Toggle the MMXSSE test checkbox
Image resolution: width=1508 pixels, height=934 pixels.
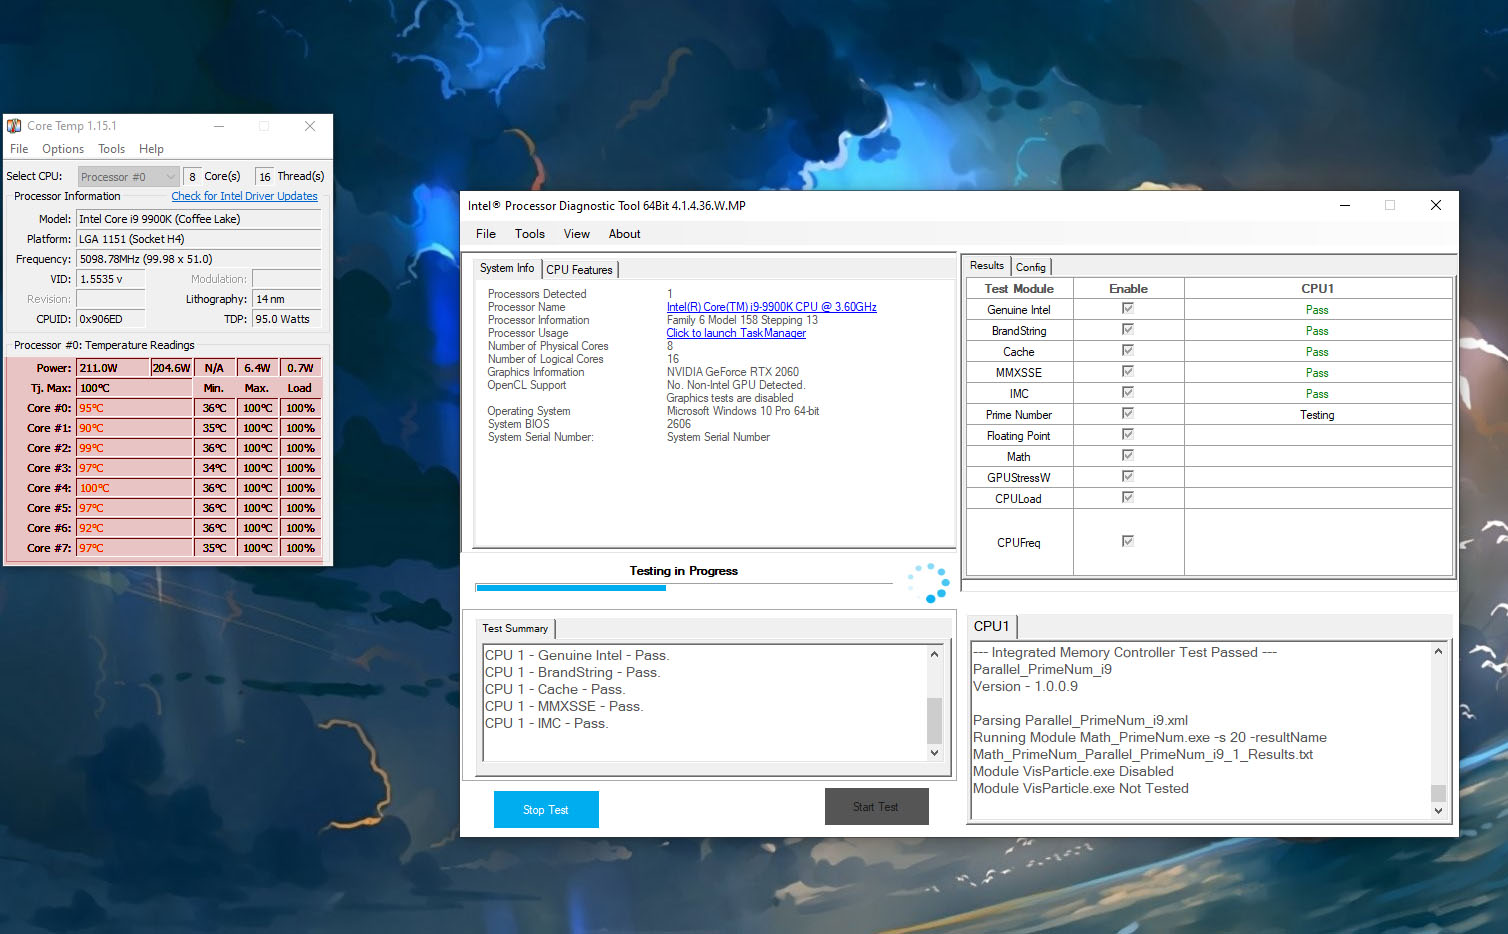pyautogui.click(x=1128, y=372)
